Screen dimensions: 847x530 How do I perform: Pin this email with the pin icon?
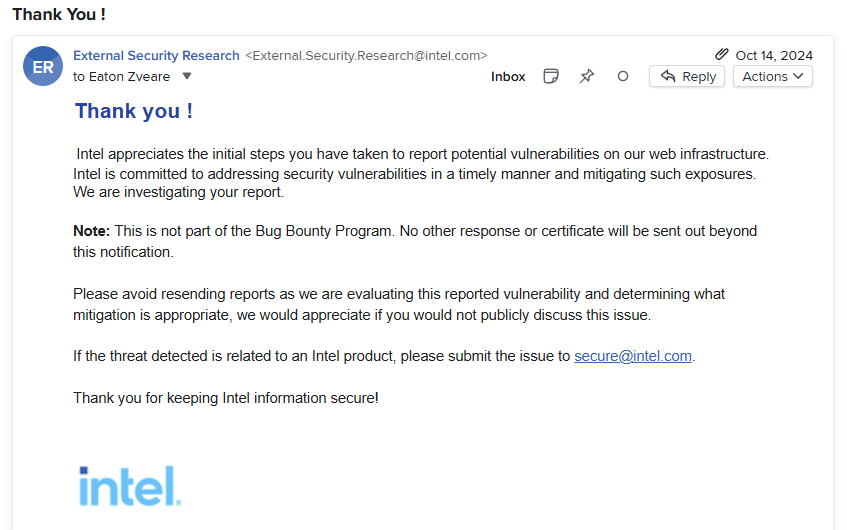587,76
